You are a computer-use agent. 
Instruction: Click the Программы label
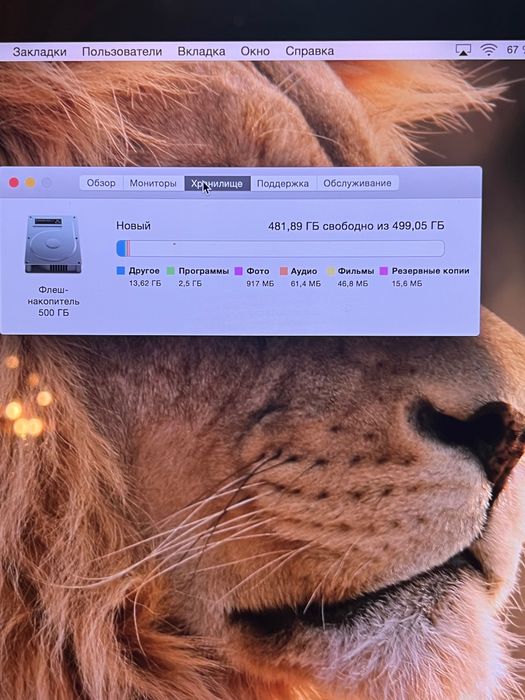click(204, 271)
